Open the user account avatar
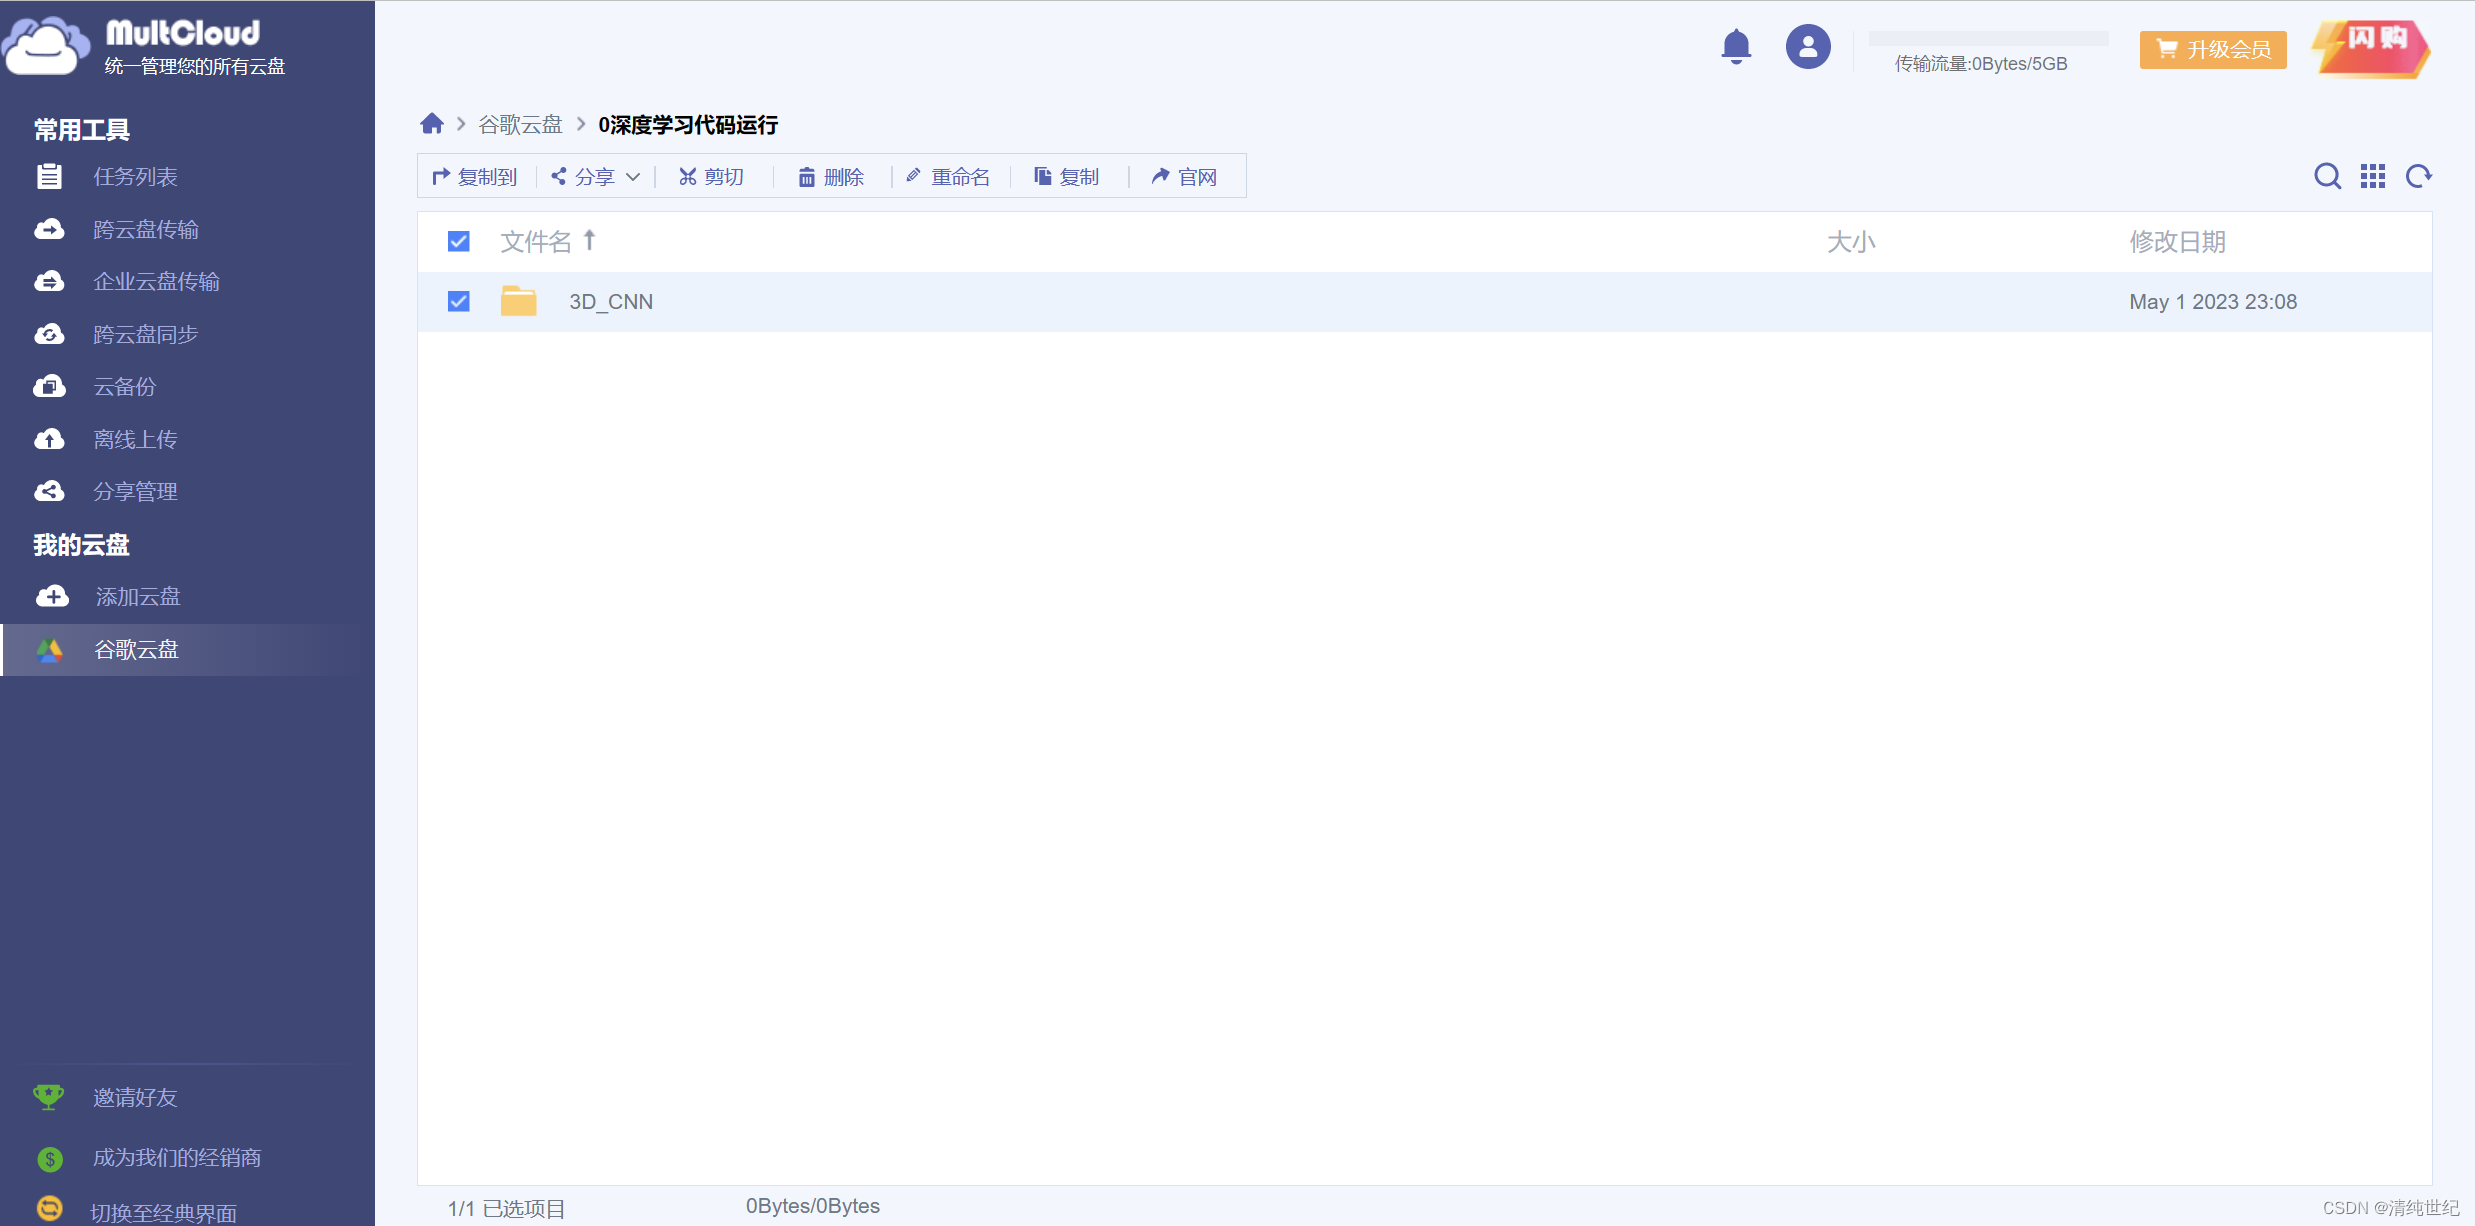This screenshot has width=2475, height=1226. [1808, 46]
